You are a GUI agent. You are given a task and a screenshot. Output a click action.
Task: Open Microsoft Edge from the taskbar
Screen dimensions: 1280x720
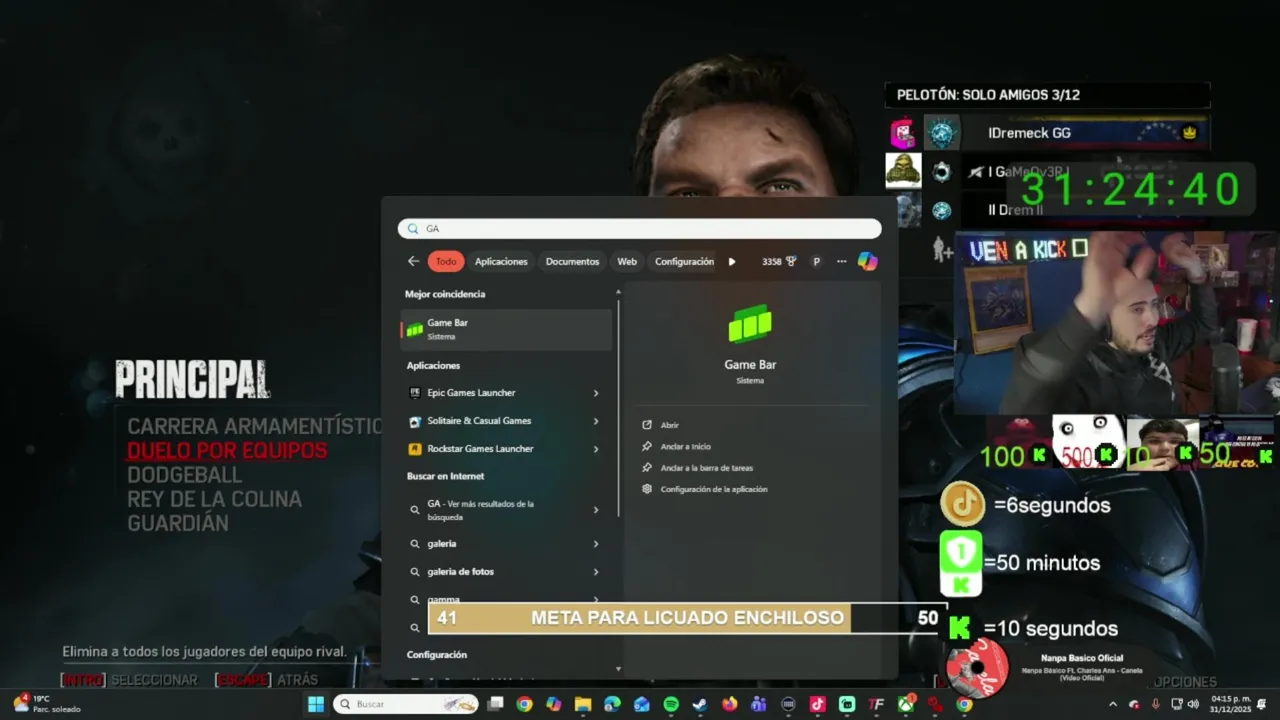(x=612, y=704)
